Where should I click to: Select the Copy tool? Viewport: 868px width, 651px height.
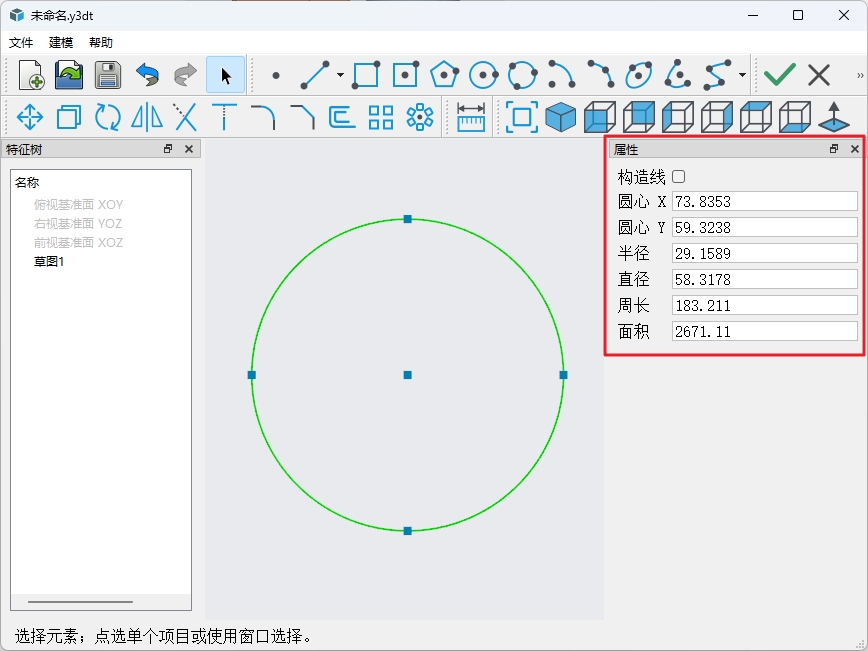click(69, 117)
